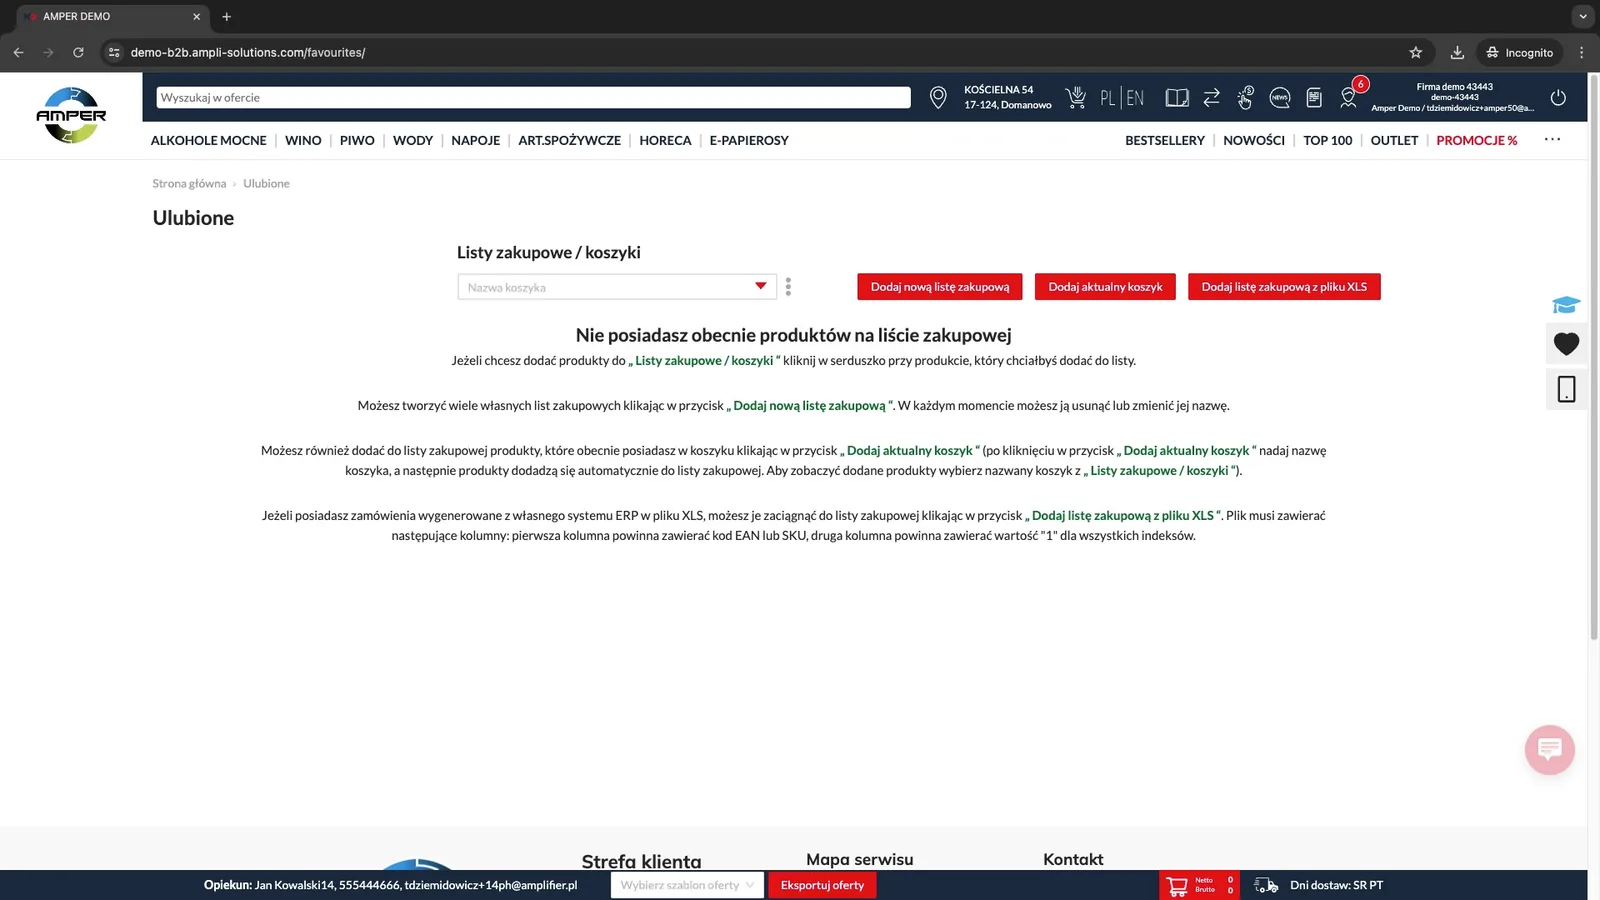Switch the site language to EN
The height and width of the screenshot is (900, 1600).
tap(1135, 97)
